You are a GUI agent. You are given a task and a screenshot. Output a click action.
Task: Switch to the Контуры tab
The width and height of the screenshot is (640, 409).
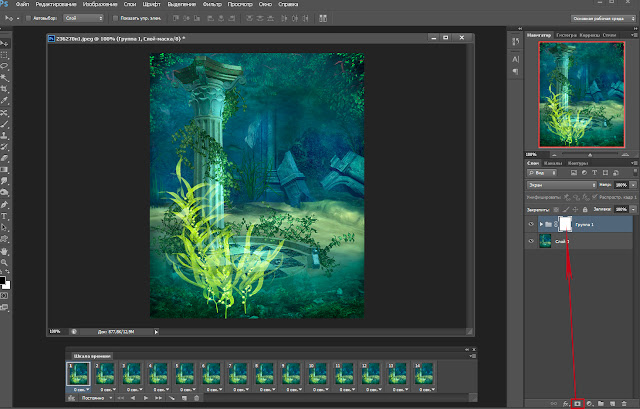[x=578, y=163]
